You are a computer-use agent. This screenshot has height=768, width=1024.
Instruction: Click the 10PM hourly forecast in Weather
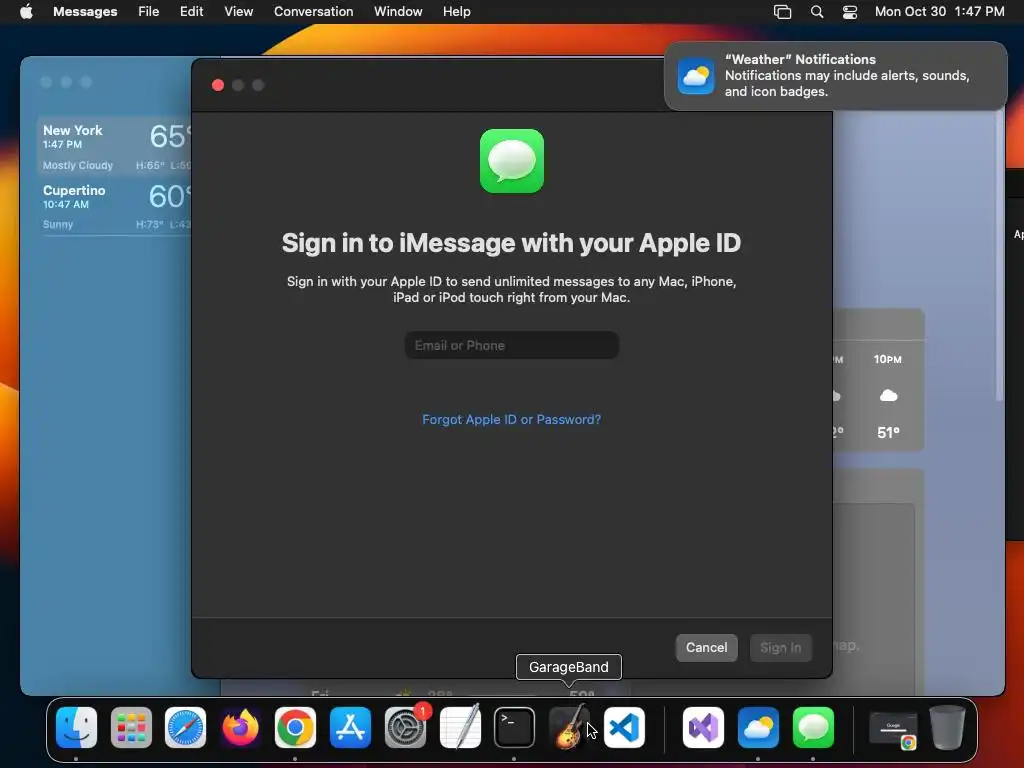[x=888, y=395]
